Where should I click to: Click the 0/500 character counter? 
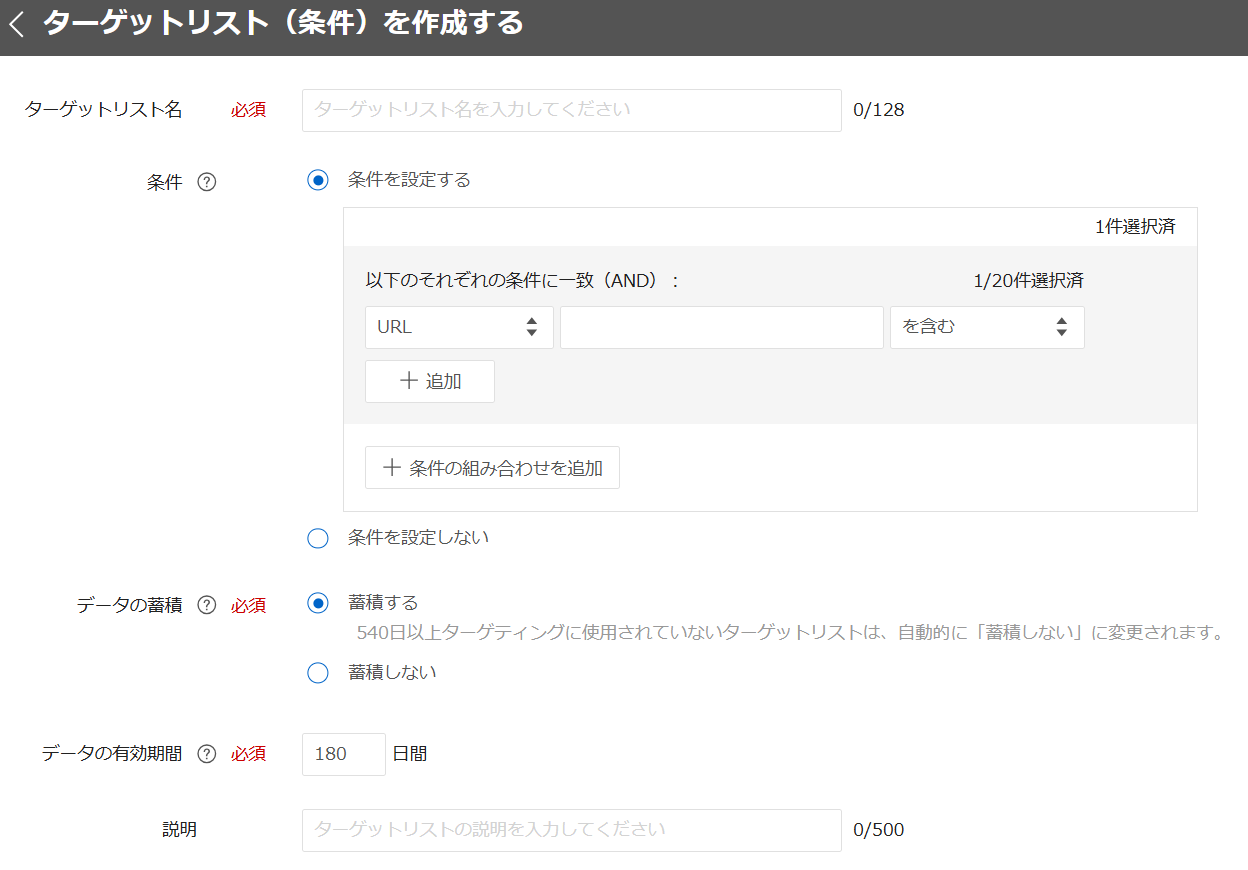pos(878,830)
